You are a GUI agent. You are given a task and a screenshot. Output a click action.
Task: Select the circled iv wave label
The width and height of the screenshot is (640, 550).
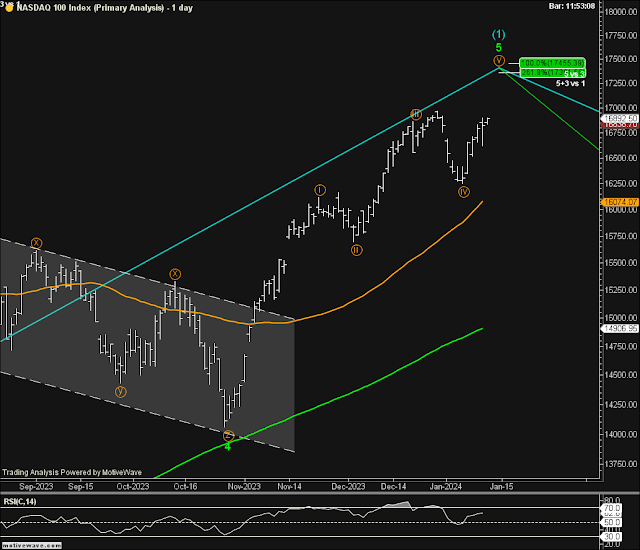[464, 192]
